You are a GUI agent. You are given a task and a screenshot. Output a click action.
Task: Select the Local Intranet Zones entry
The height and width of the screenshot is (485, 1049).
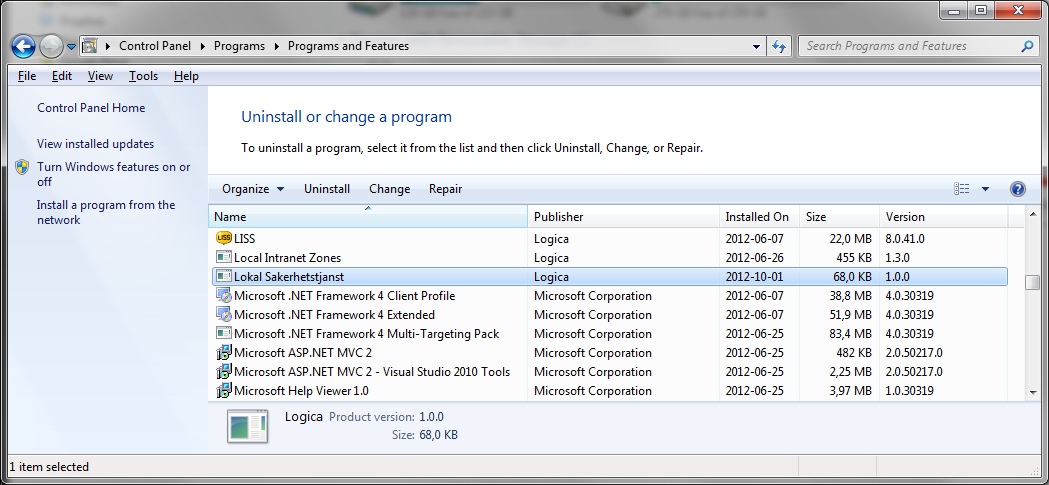pos(288,258)
